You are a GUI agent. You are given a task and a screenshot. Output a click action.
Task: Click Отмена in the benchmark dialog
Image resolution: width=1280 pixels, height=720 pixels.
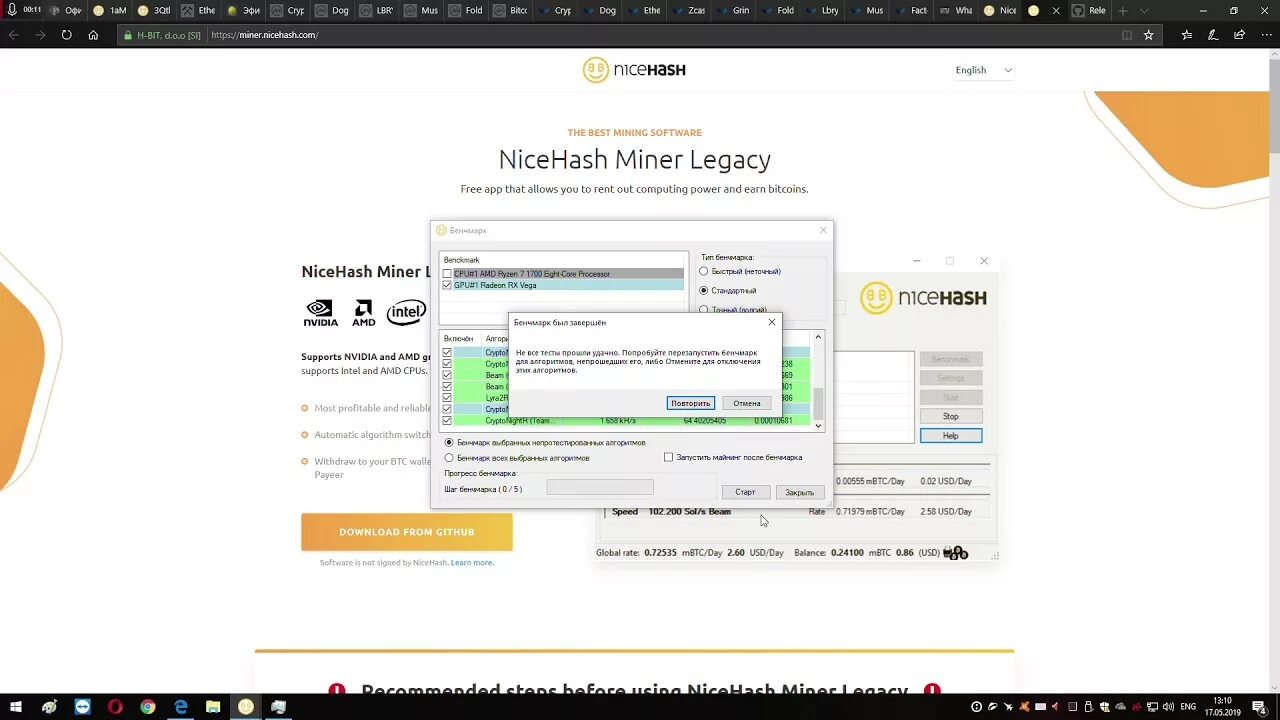746,403
